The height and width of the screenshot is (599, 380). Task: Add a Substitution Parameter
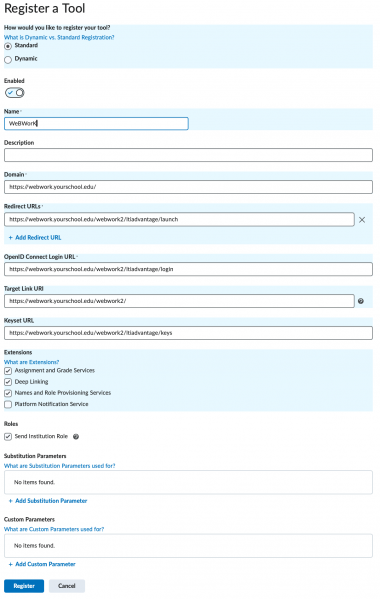coord(48,501)
